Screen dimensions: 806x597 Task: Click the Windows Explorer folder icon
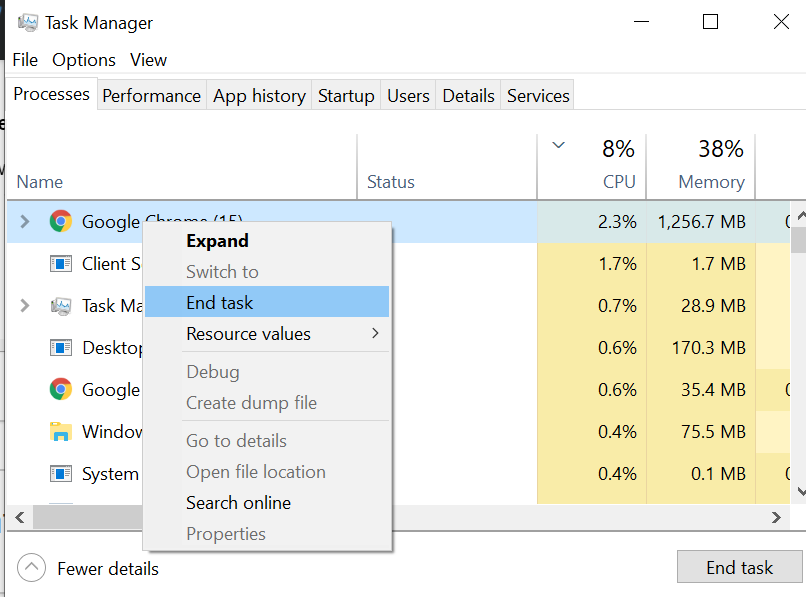tap(61, 432)
